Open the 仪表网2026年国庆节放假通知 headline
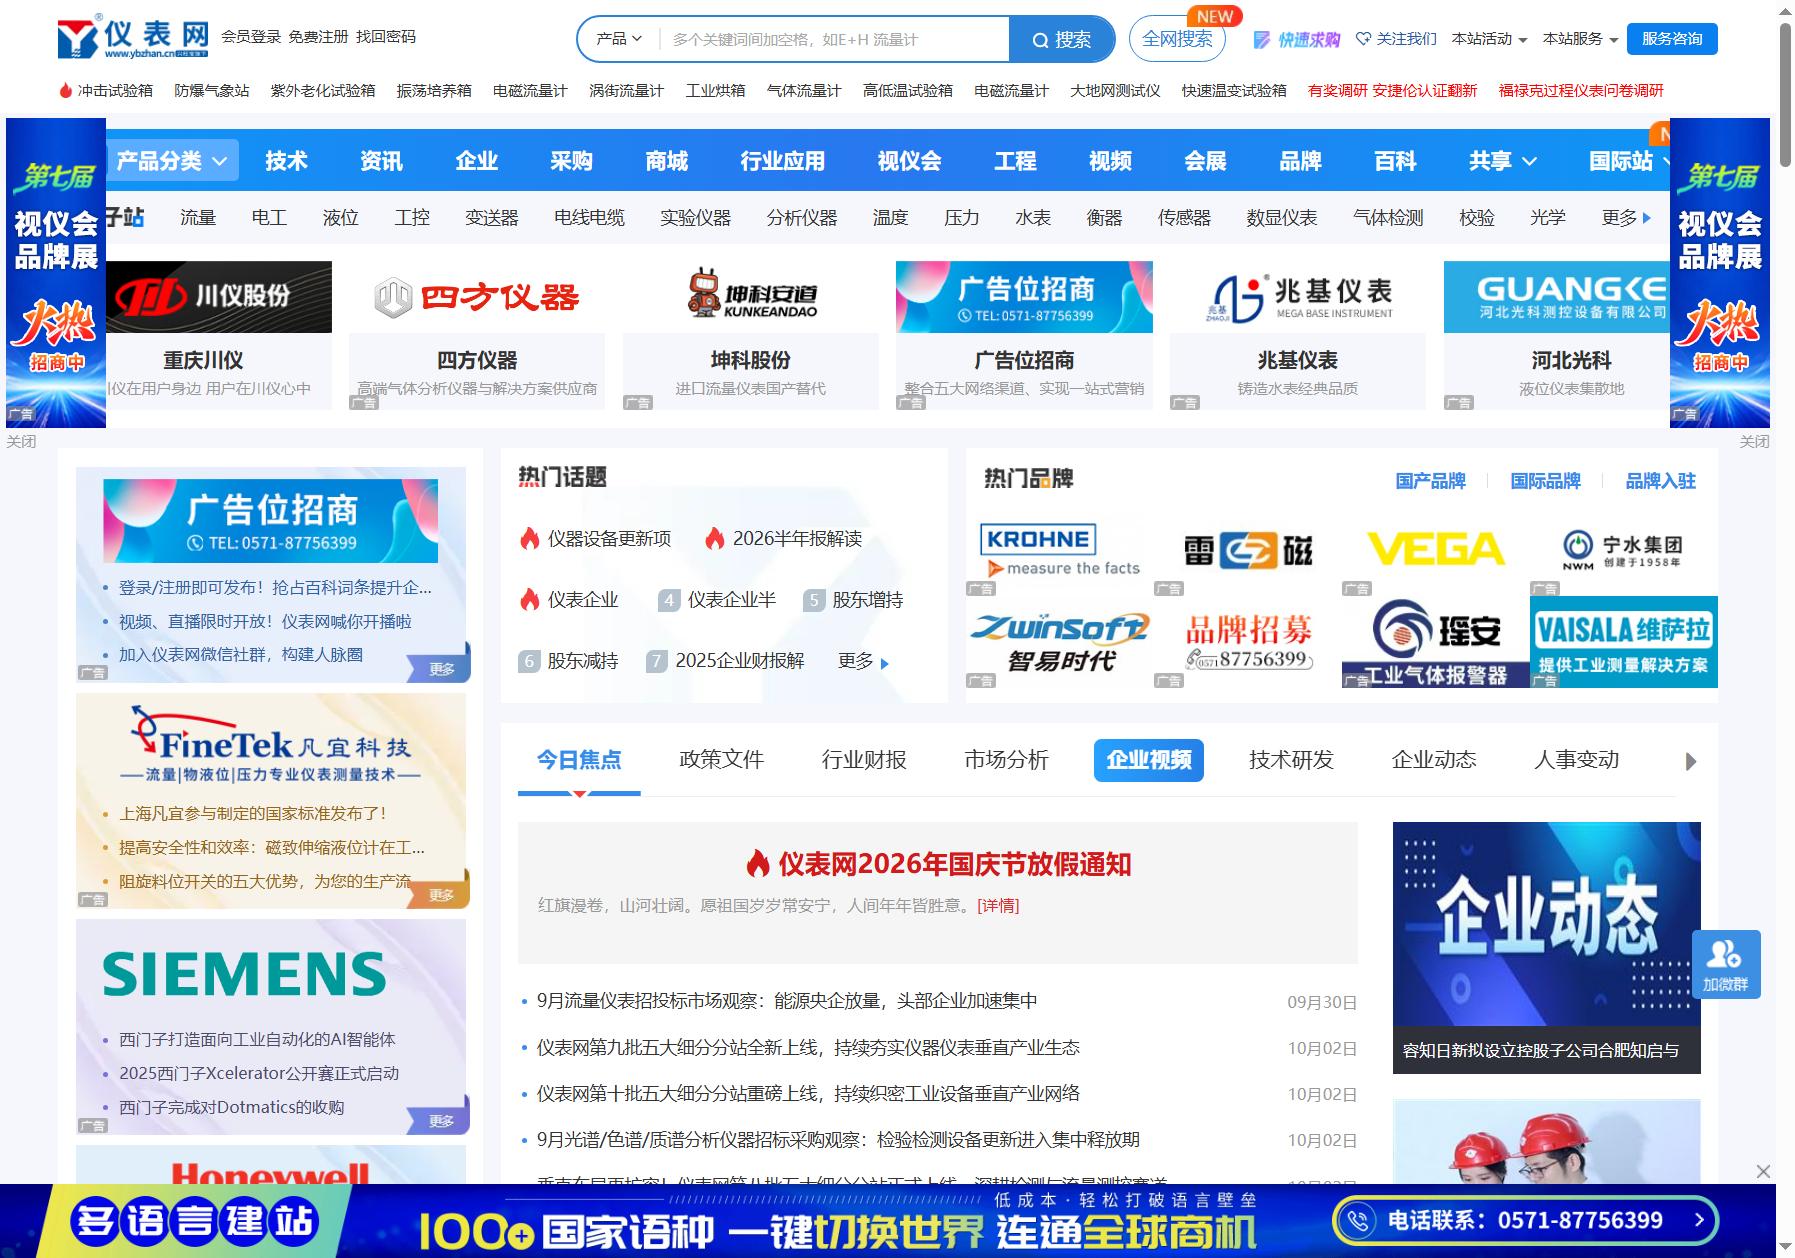Viewport: 1795px width, 1258px height. [954, 864]
